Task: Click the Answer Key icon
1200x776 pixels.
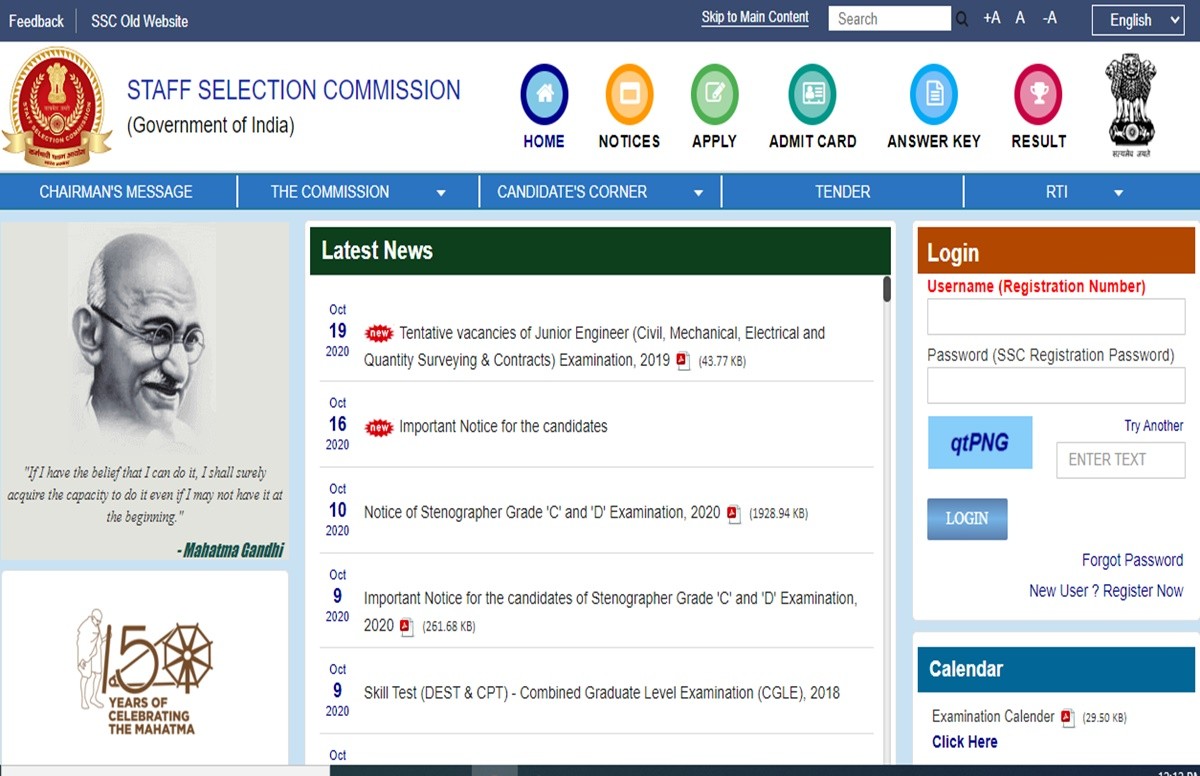Action: point(933,94)
